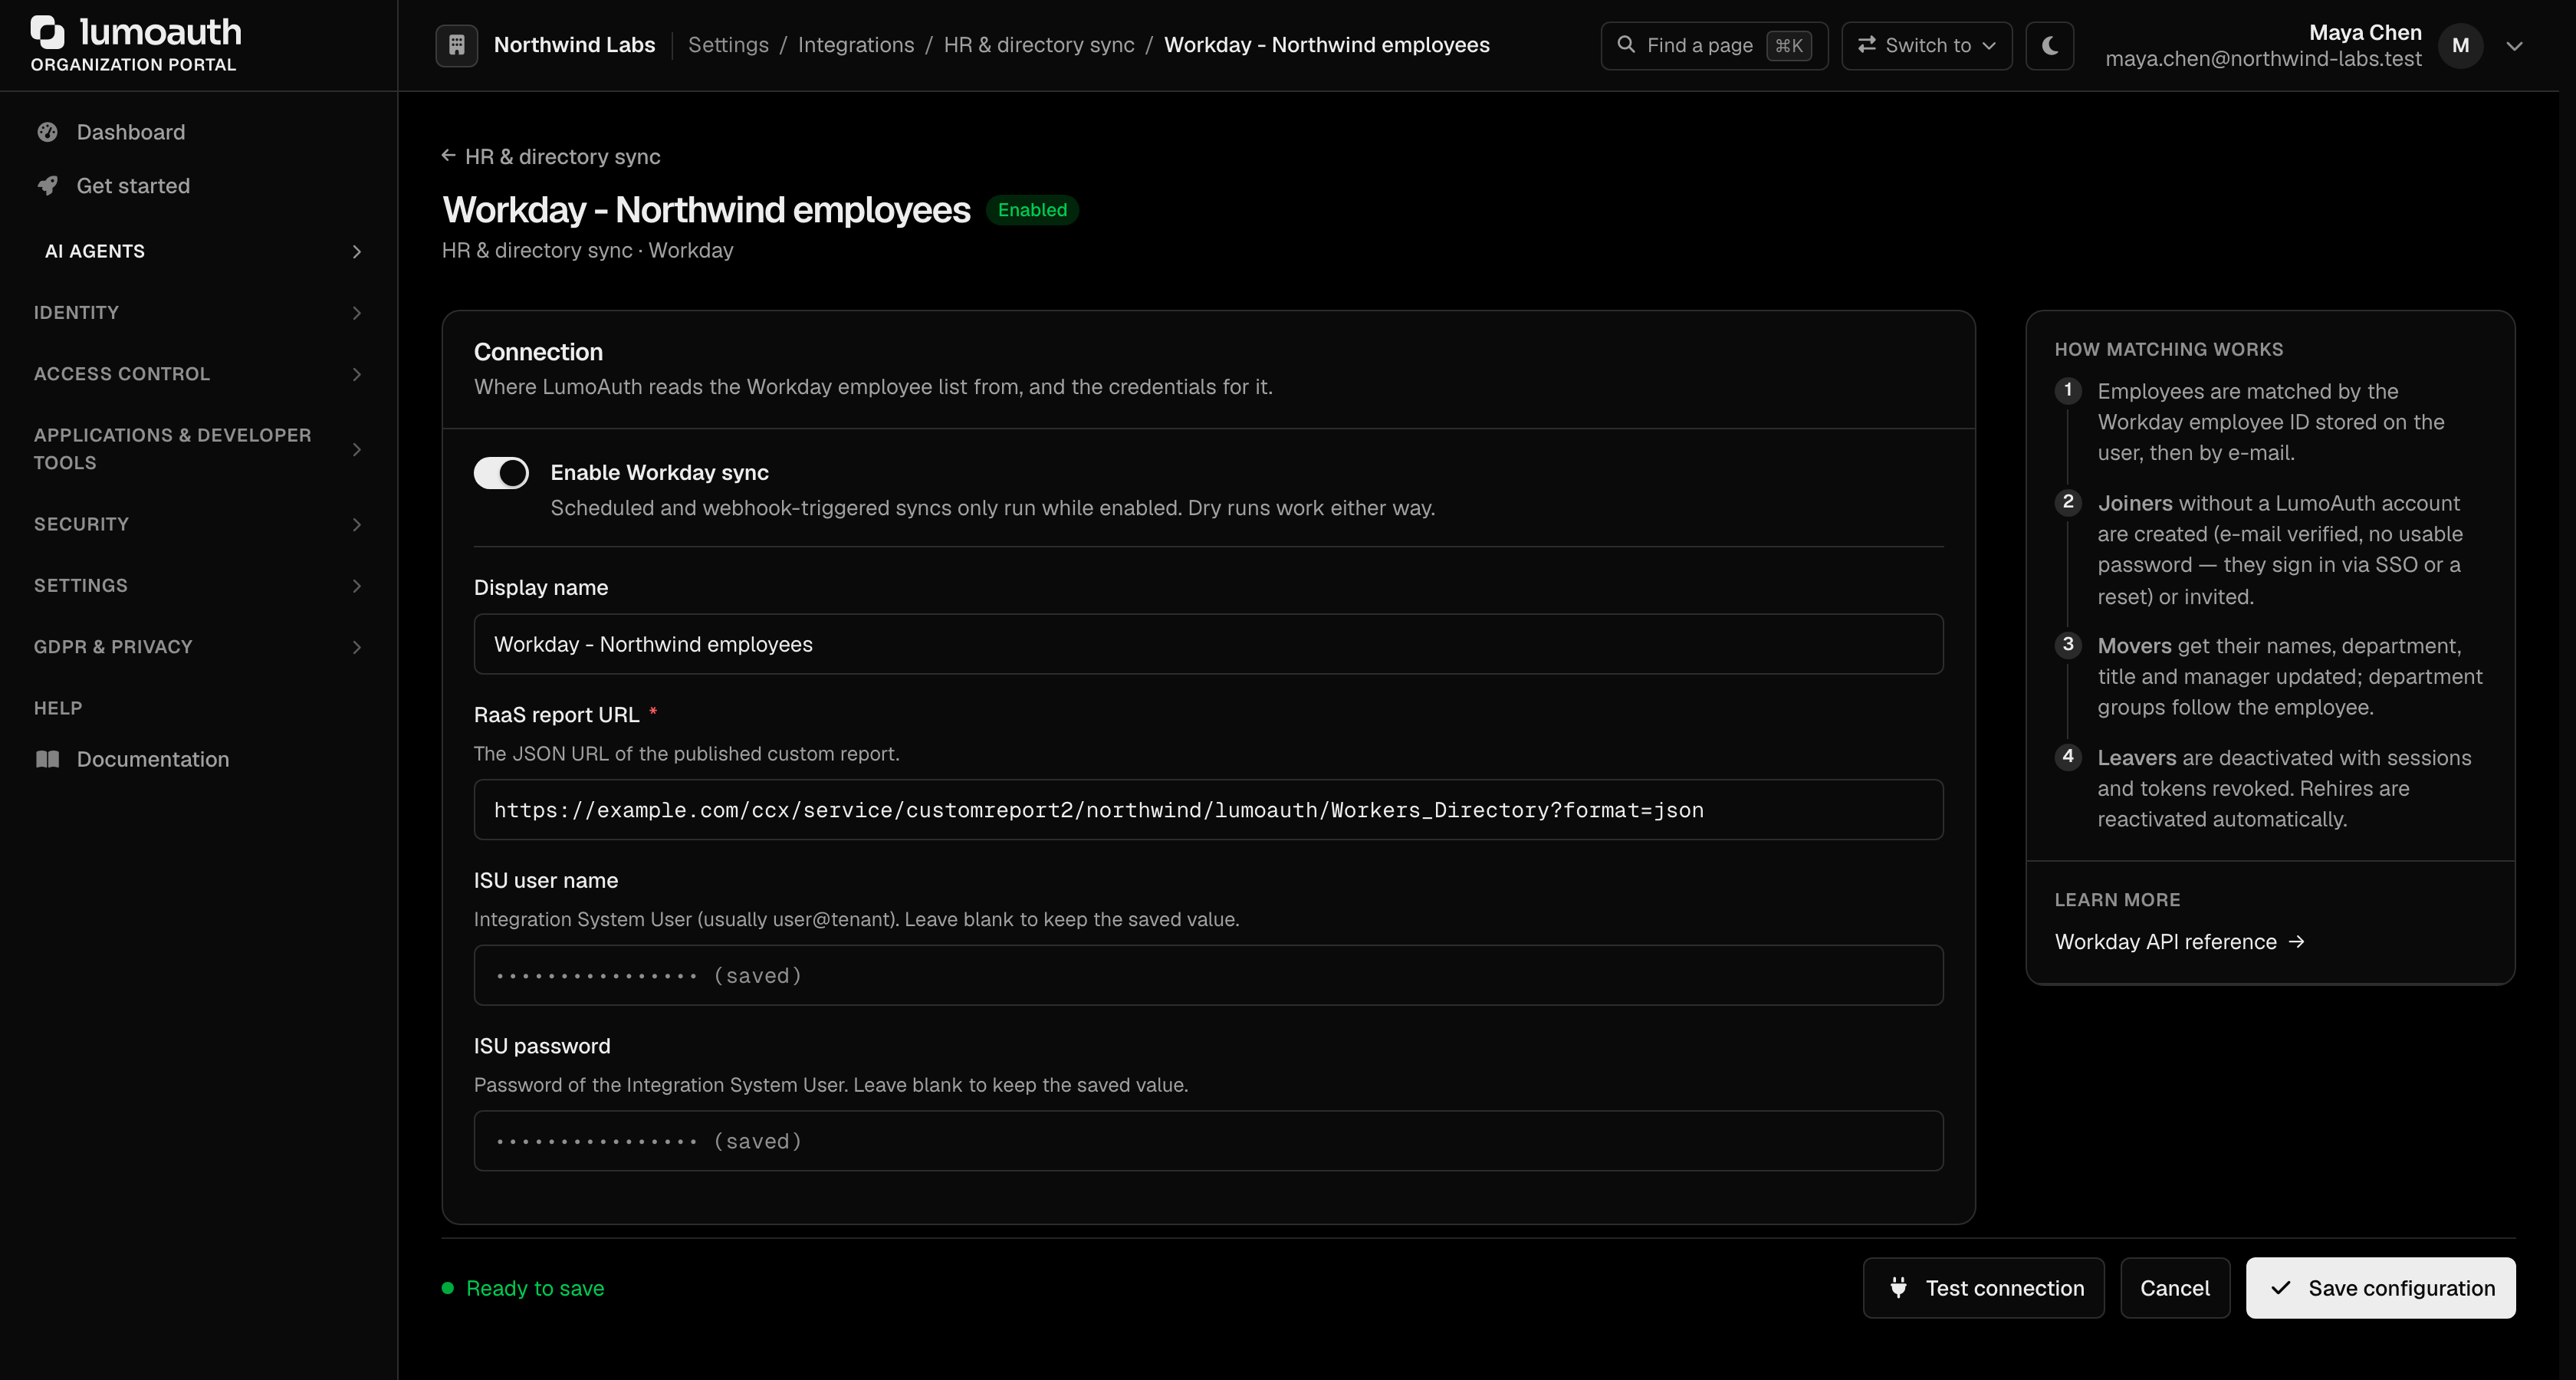Image resolution: width=2576 pixels, height=1380 pixels.
Task: Expand the AI Agents sidebar section
Action: tap(198, 251)
